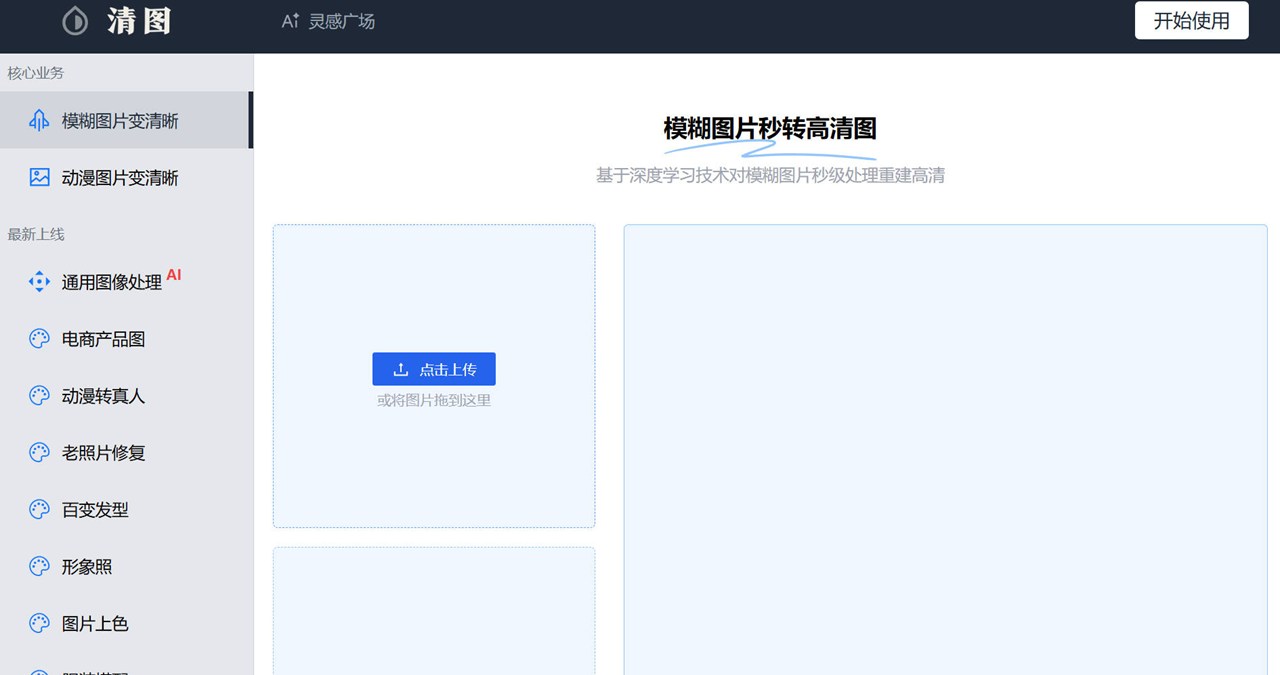The width and height of the screenshot is (1280, 675).
Task: Click the 清图 brand name text
Action: pos(140,21)
